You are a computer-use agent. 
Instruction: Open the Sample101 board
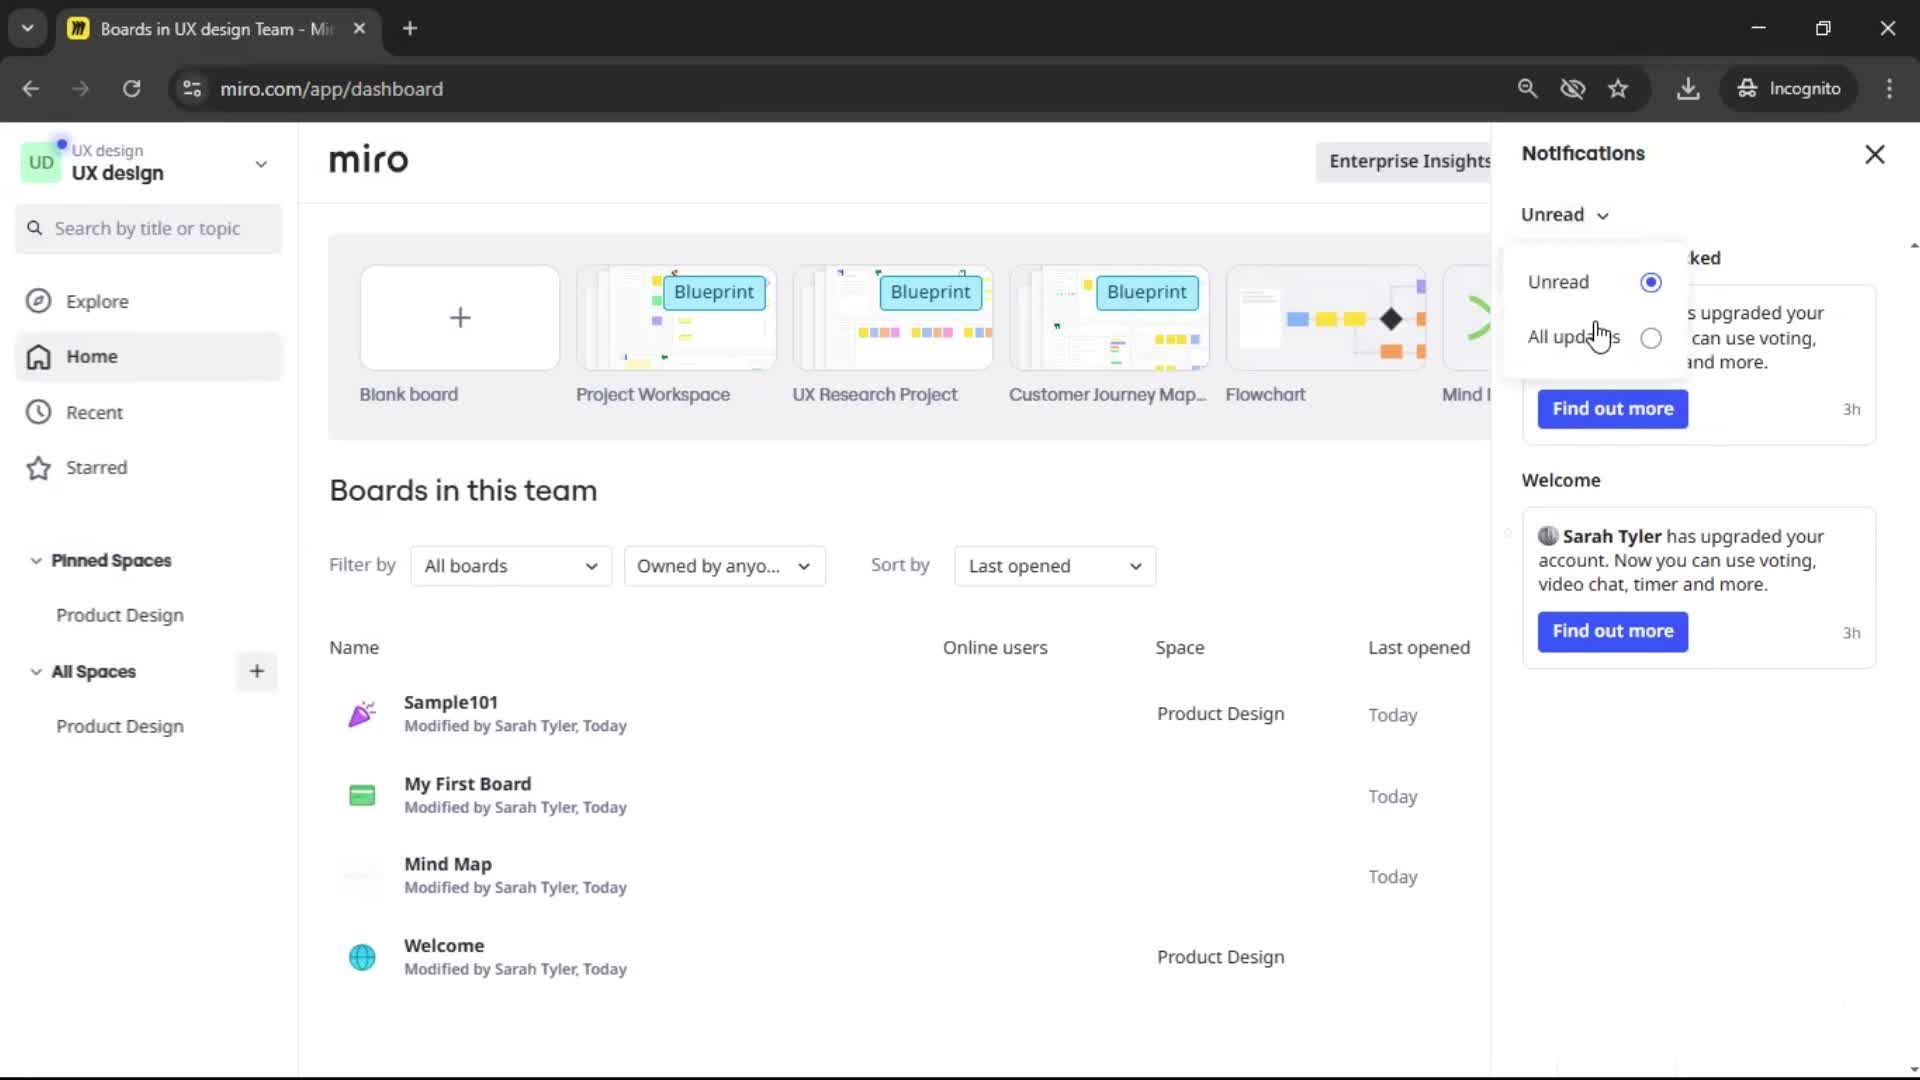coord(451,703)
